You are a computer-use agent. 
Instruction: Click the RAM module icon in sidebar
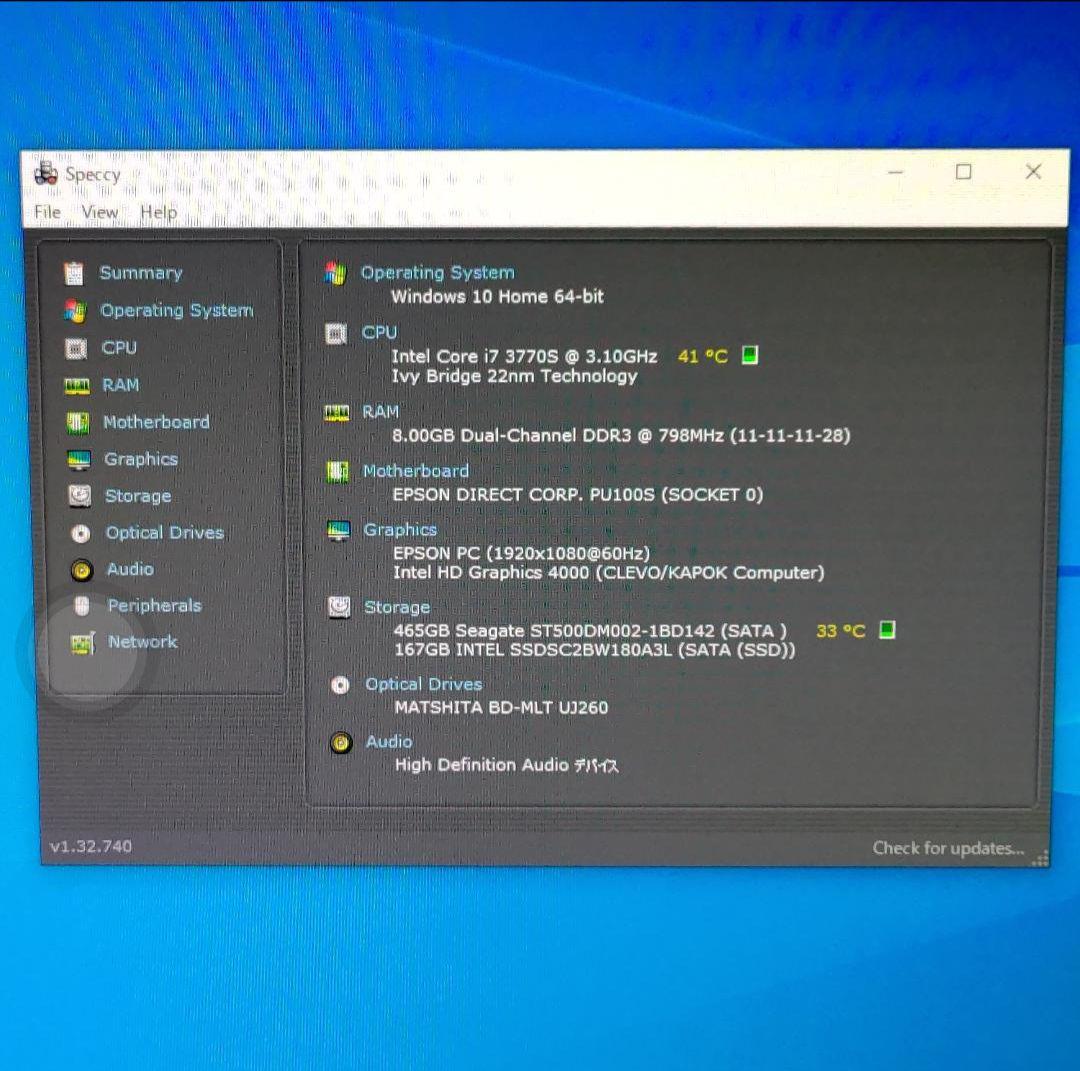click(77, 385)
